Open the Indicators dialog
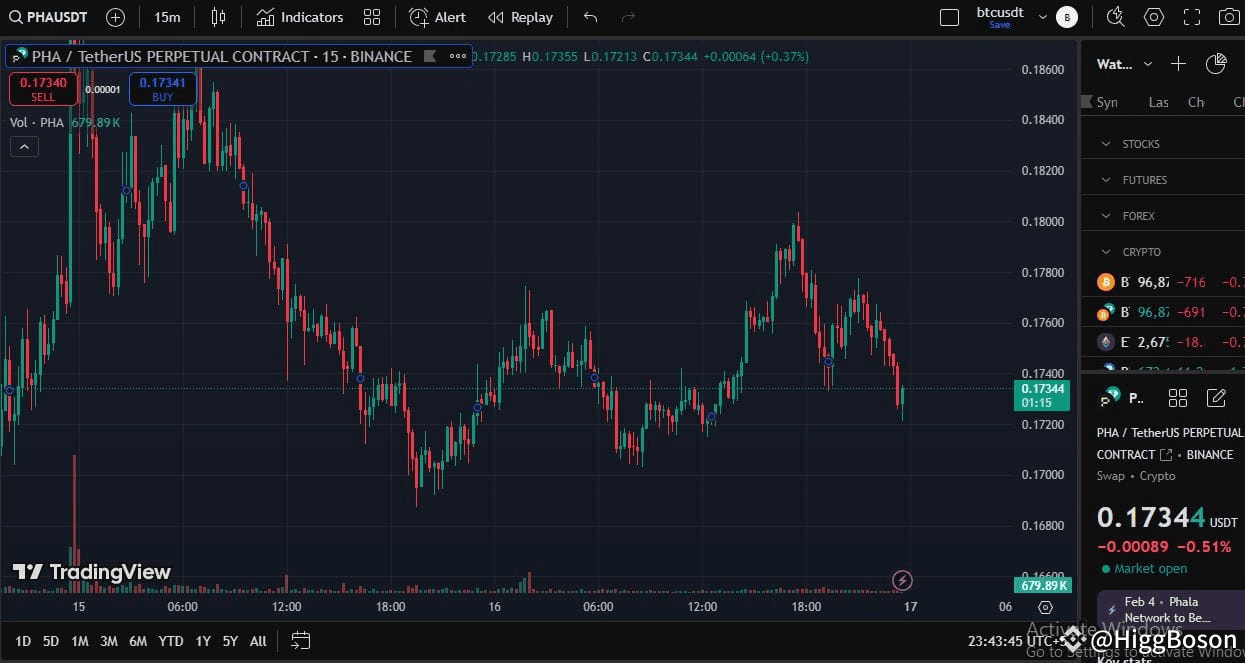The image size is (1245, 663). [x=299, y=17]
